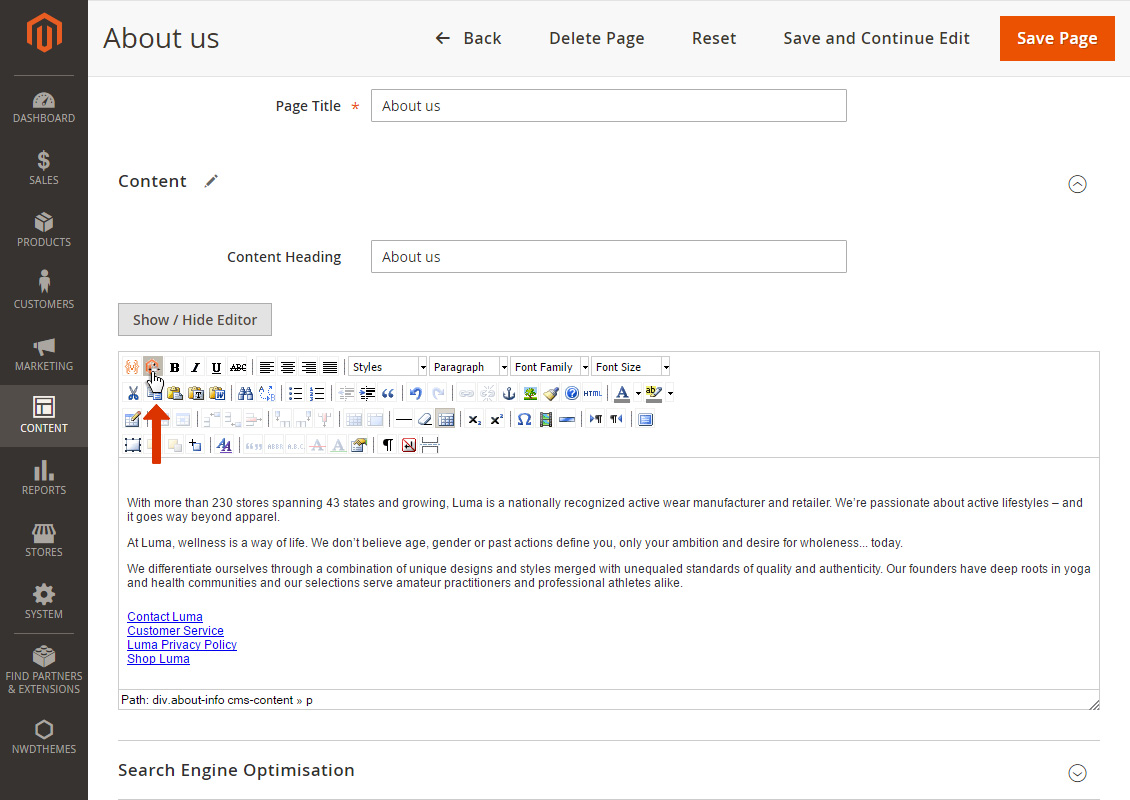Screen dimensions: 1130x800
Task: Apply subscript formatting
Action: [474, 419]
